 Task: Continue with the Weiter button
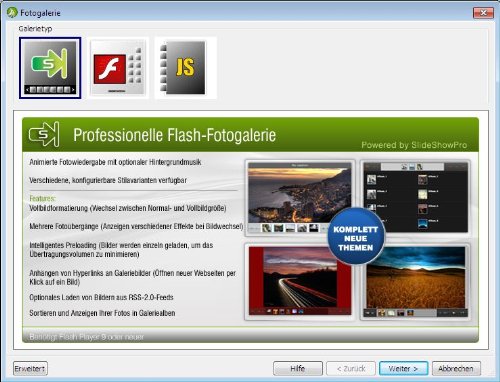[x=403, y=368]
